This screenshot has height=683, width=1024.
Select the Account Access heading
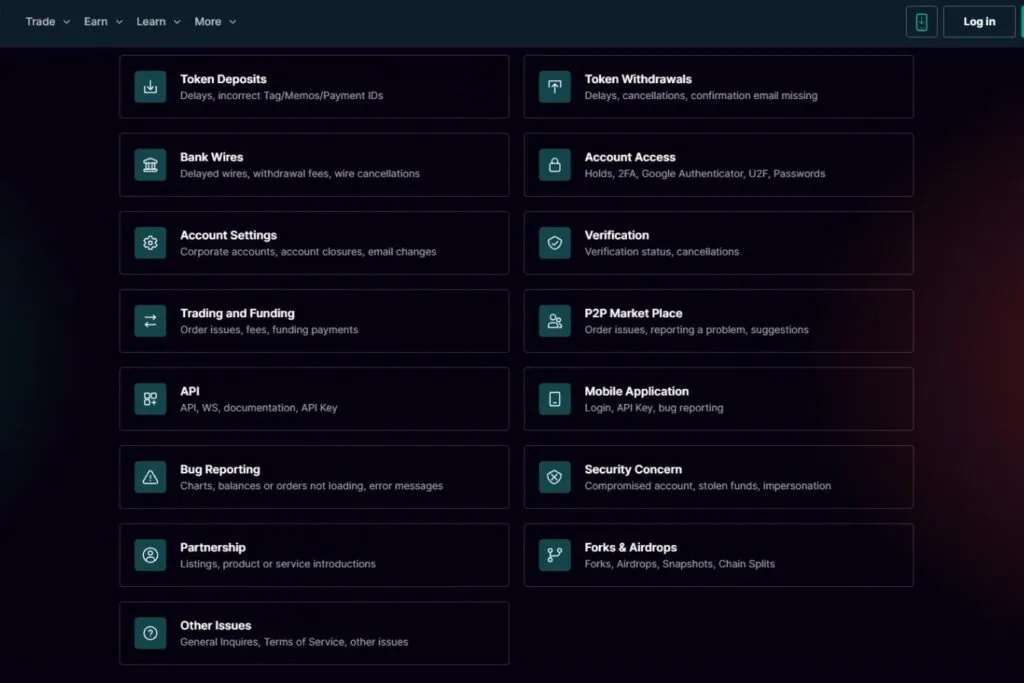(630, 157)
